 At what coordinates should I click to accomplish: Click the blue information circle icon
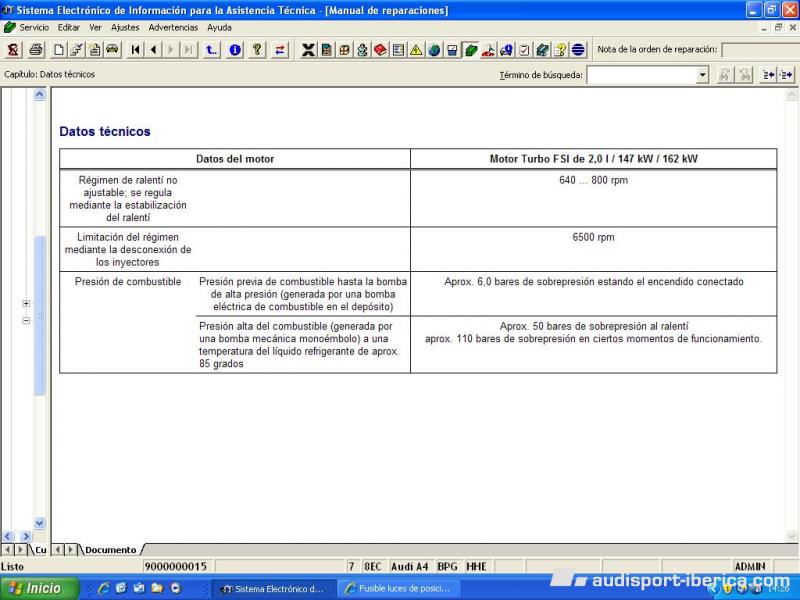pos(235,50)
